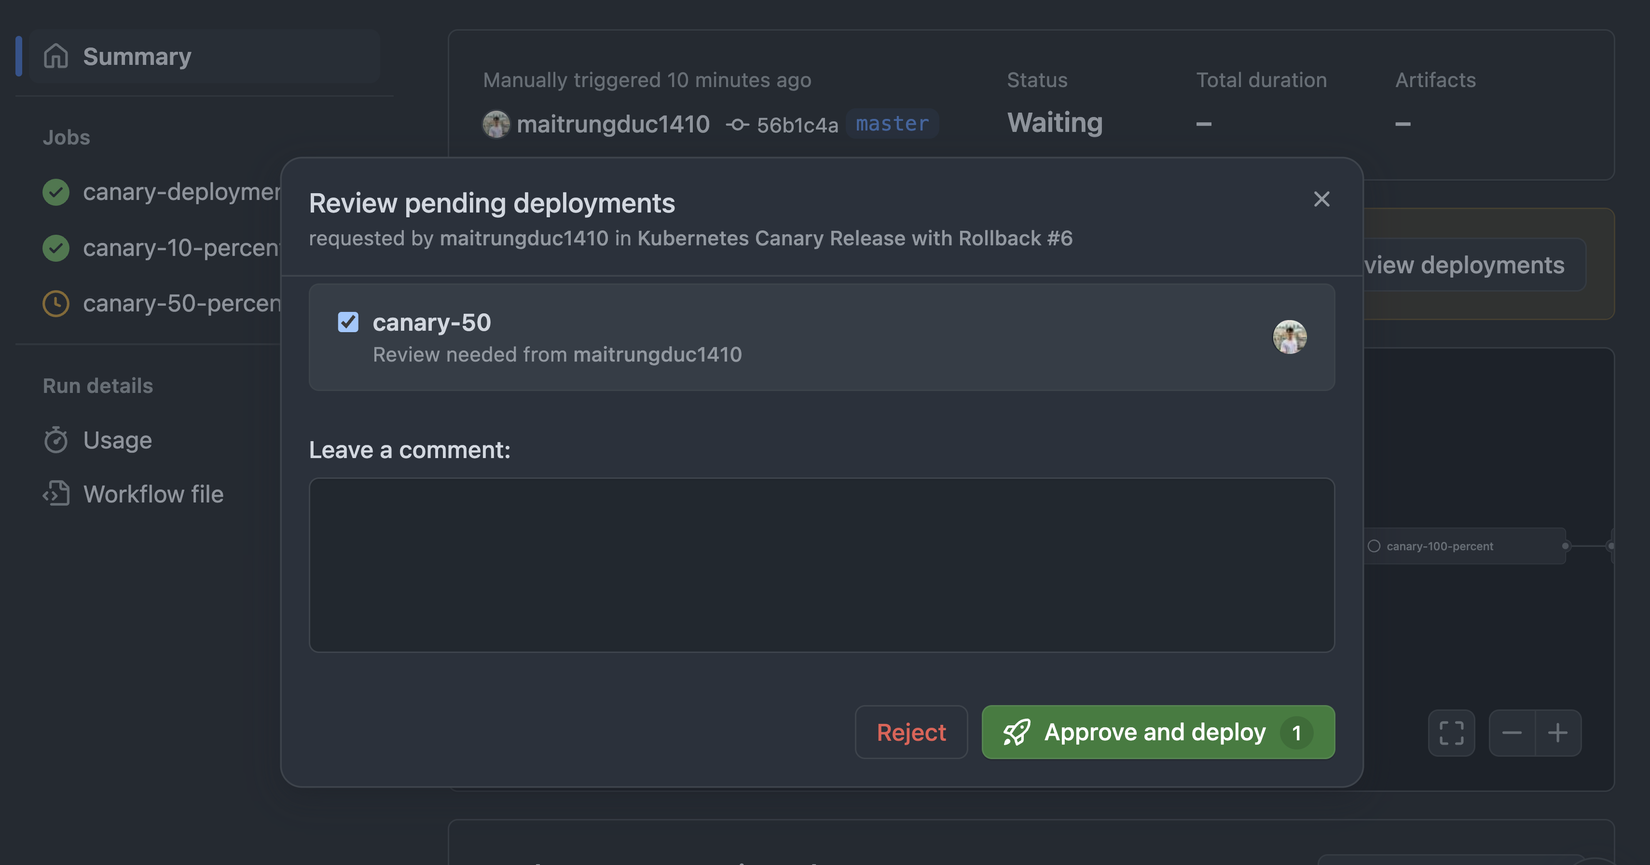
Task: Open Workflow file via the code file icon
Action: coord(57,493)
